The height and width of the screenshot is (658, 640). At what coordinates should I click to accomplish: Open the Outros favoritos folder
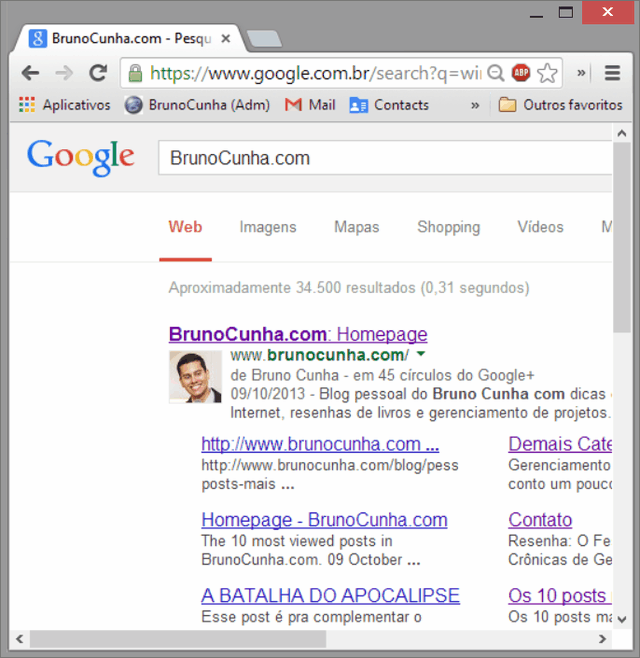point(560,105)
